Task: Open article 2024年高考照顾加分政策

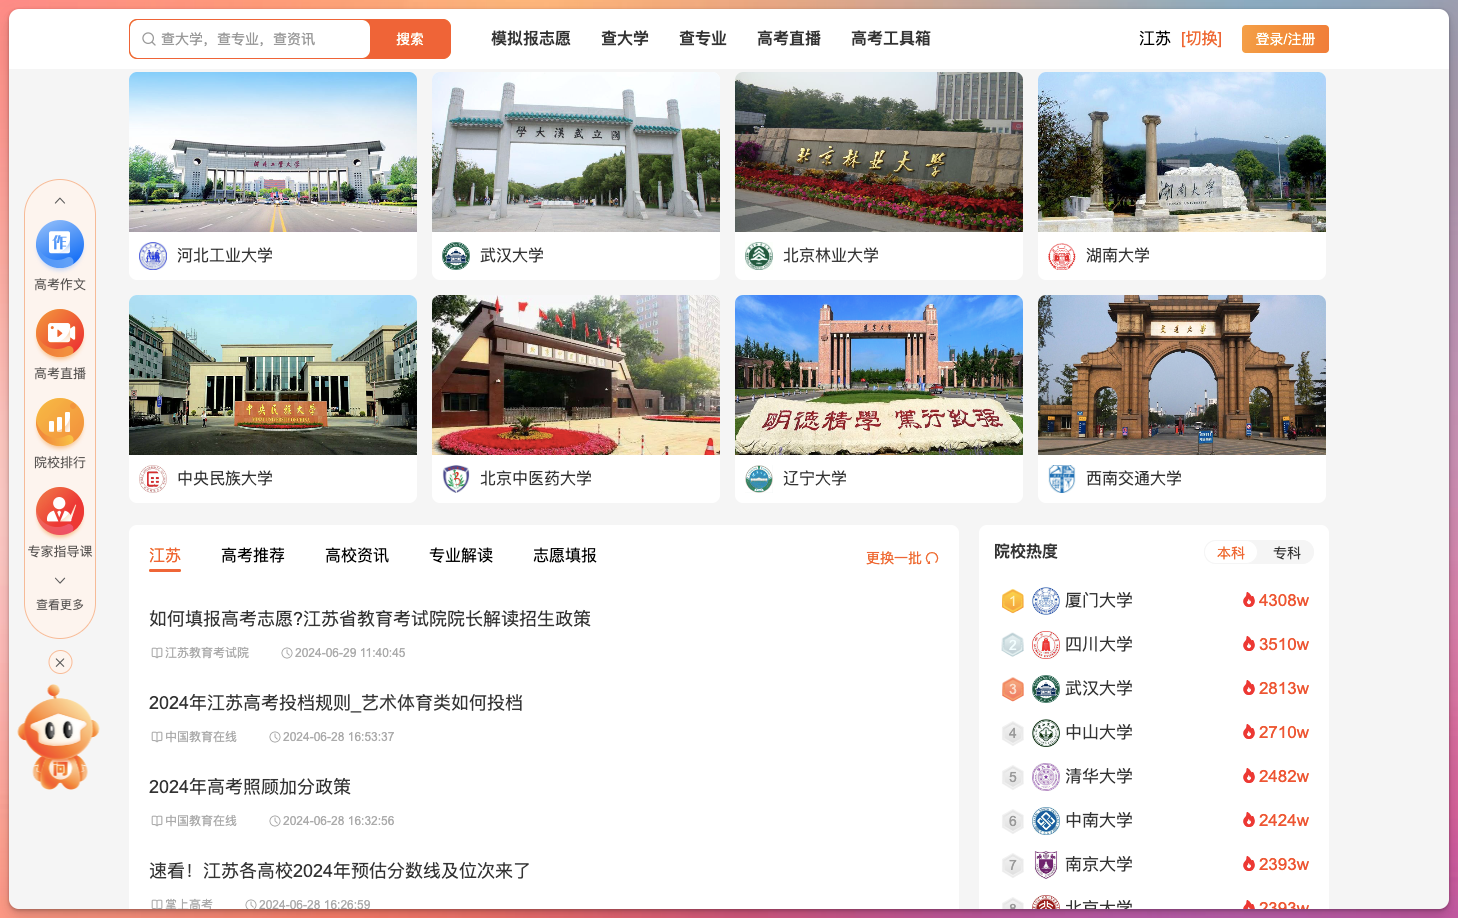Action: point(250,787)
